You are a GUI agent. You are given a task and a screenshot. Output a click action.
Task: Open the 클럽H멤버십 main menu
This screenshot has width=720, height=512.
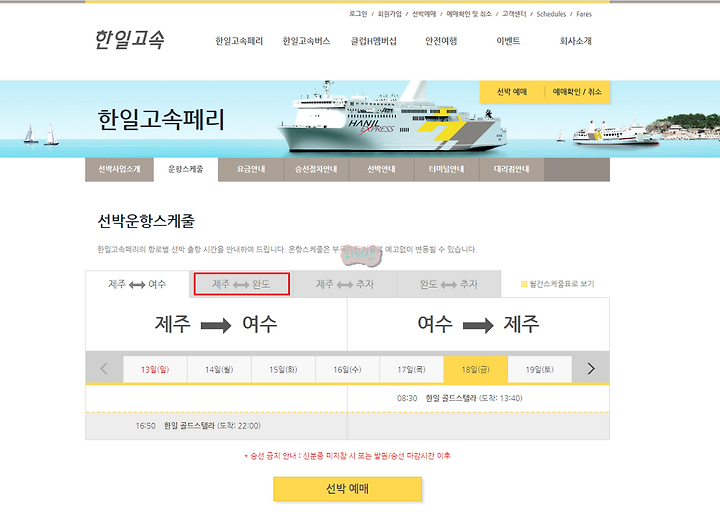click(374, 41)
